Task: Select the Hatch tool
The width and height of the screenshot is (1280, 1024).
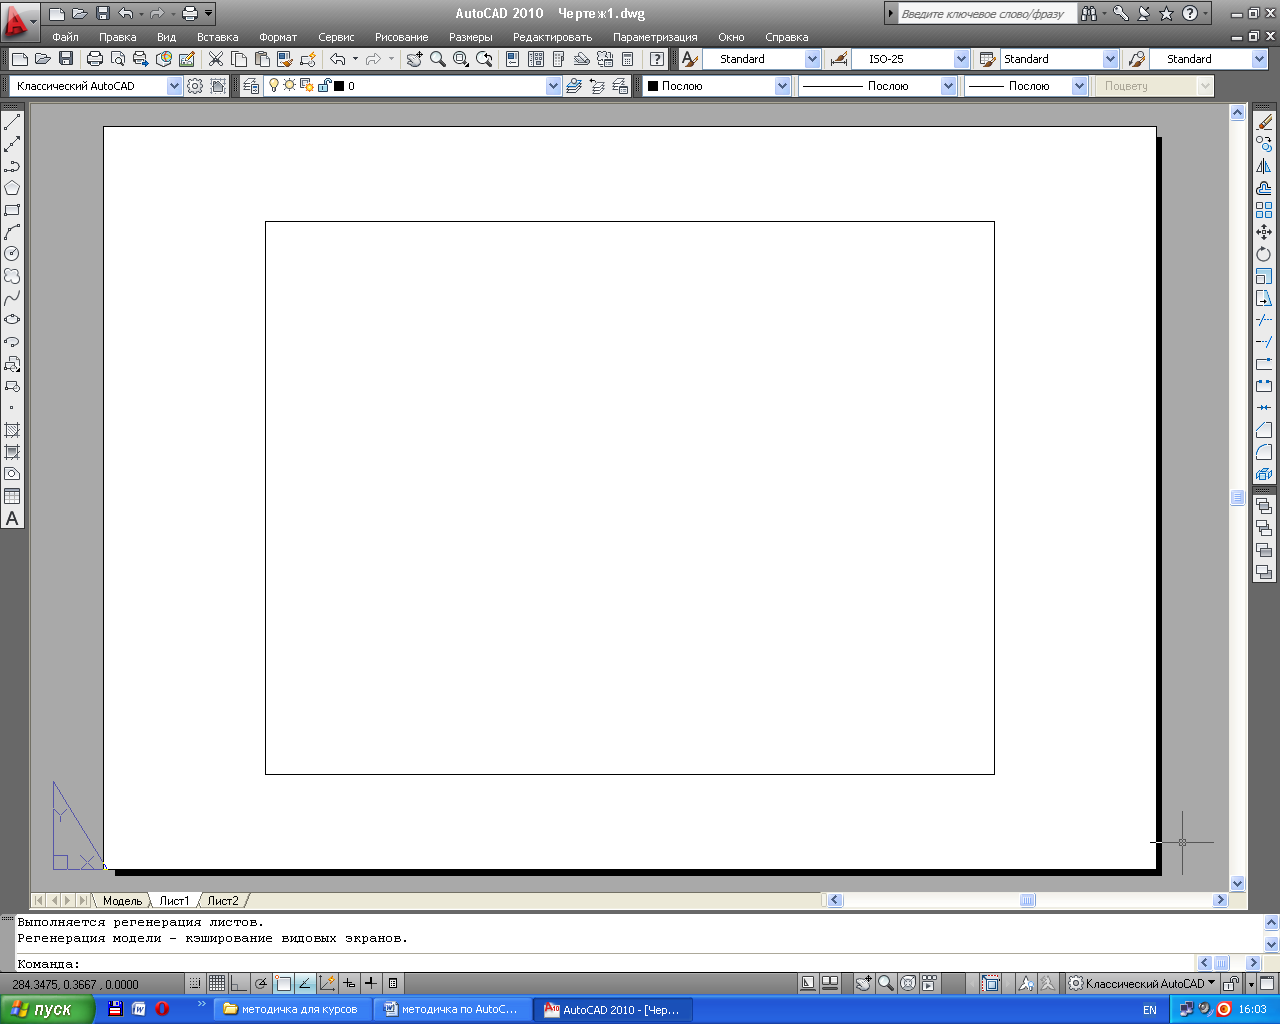Action: tap(12, 430)
